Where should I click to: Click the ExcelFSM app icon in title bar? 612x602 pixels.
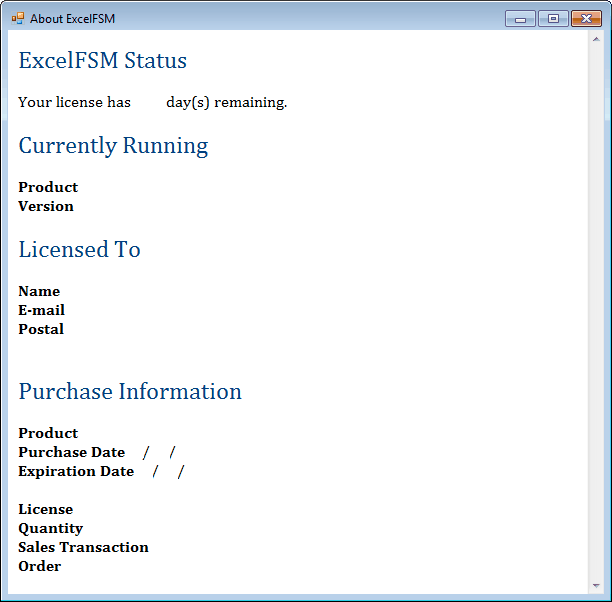(18, 18)
